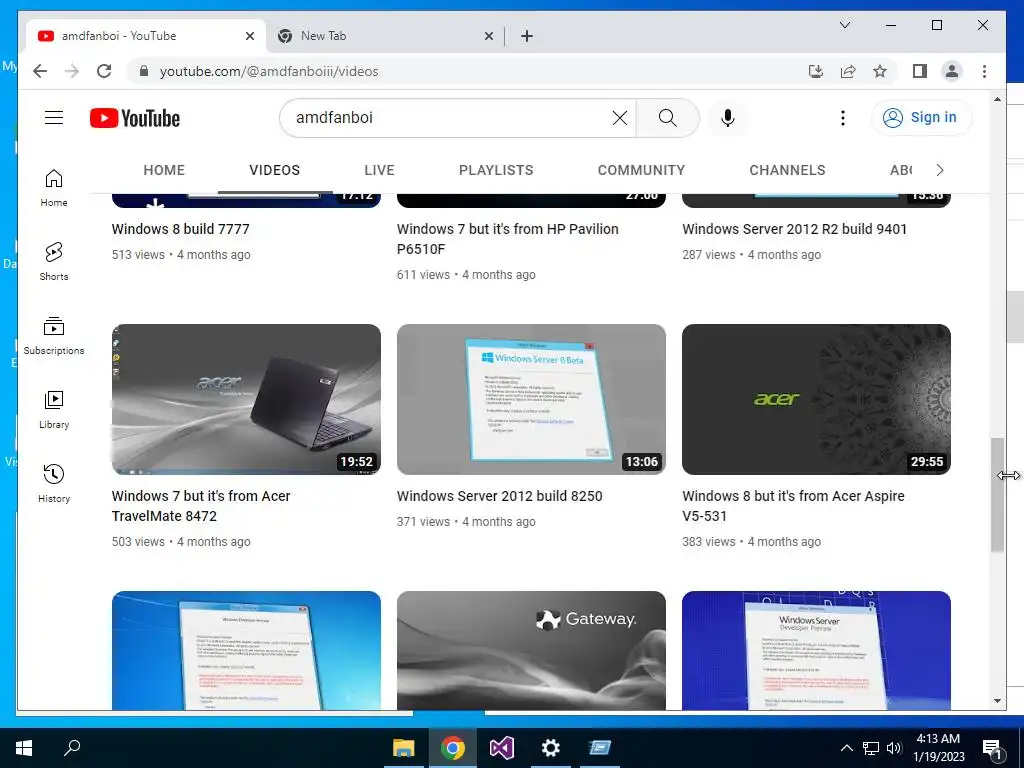This screenshot has width=1024, height=768.
Task: Open Home in the YouTube sidebar
Action: point(54,188)
